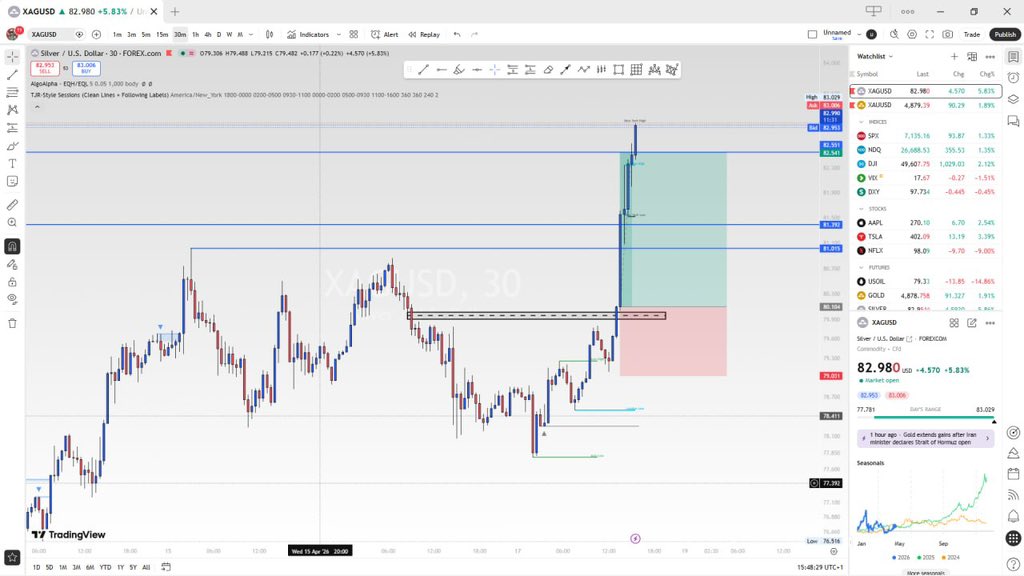This screenshot has width=1024, height=576.
Task: Take a chart snapshot with the camera icon
Action: point(948,33)
